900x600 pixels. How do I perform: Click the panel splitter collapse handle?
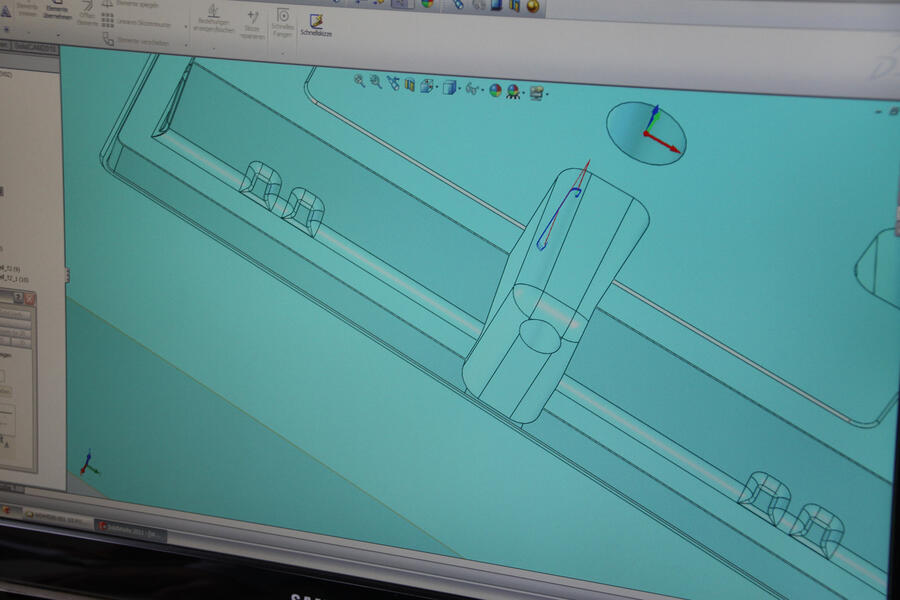67,276
